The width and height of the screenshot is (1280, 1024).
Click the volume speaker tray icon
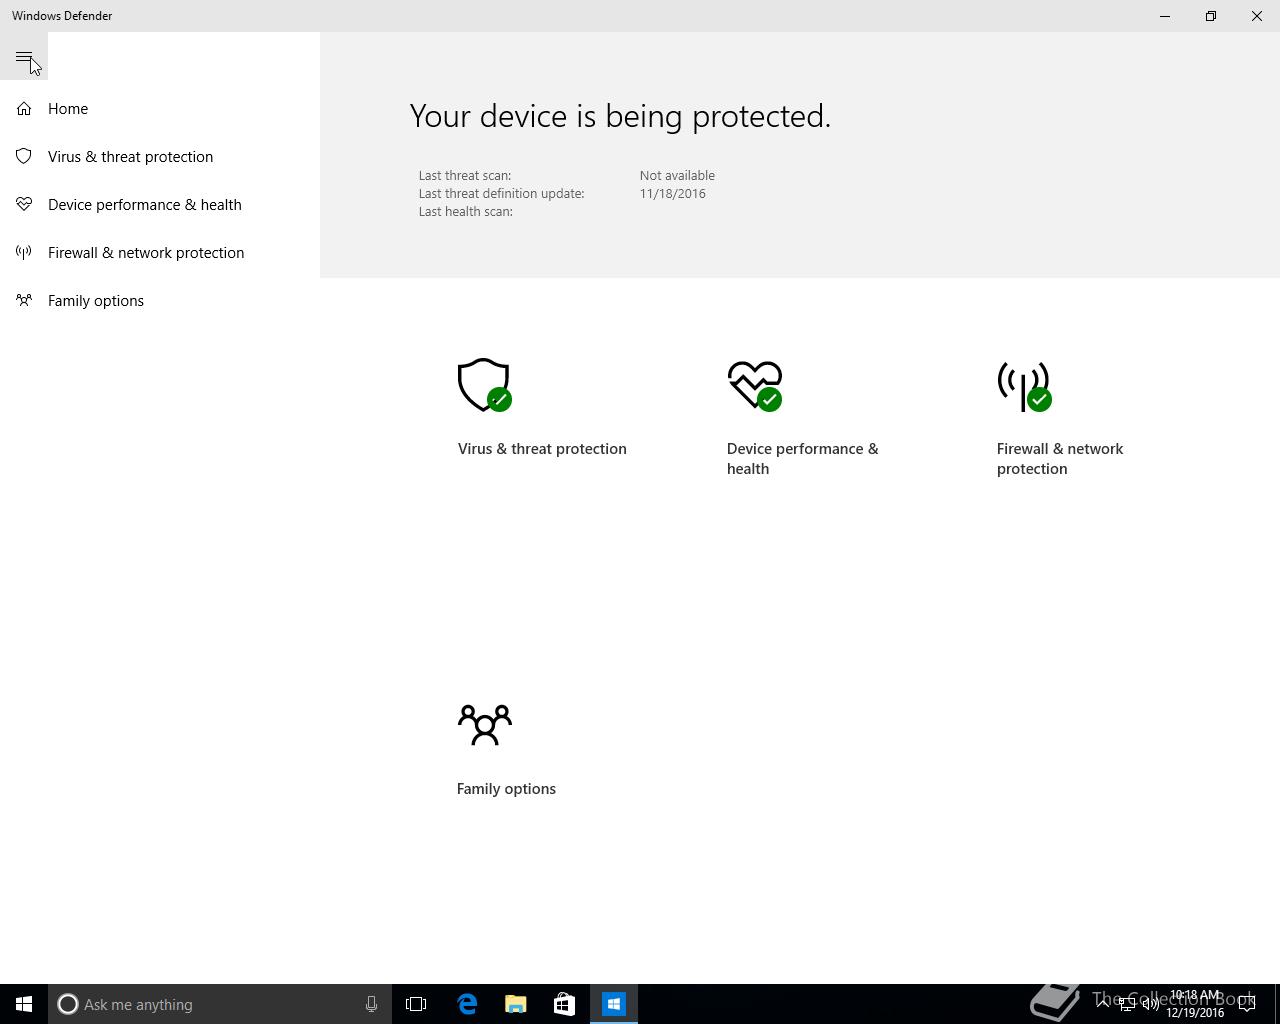point(1150,1004)
